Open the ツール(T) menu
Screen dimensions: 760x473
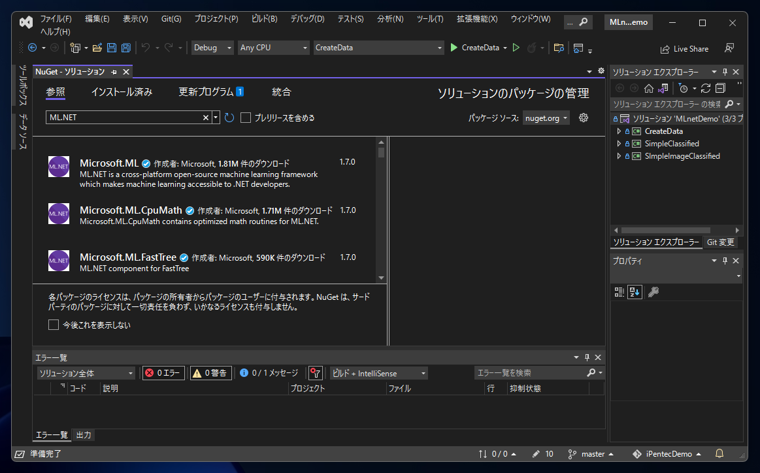(430, 19)
